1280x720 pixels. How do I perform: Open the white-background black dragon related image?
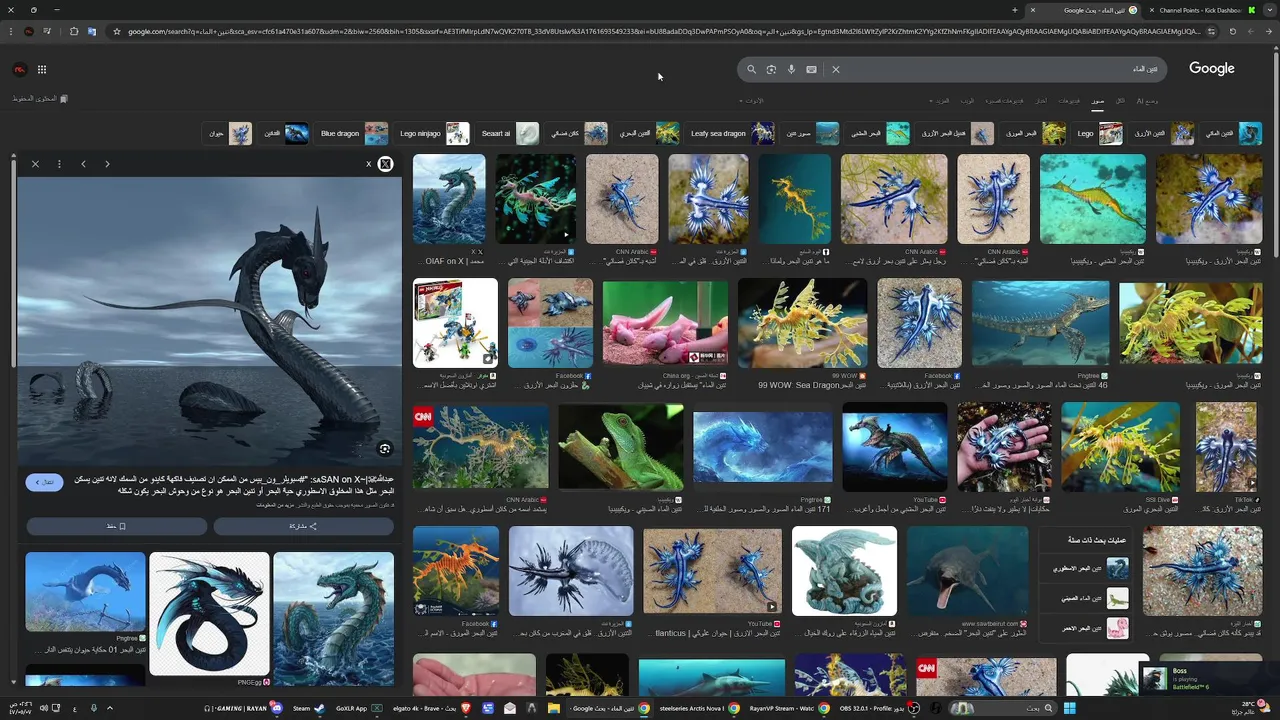pyautogui.click(x=209, y=614)
